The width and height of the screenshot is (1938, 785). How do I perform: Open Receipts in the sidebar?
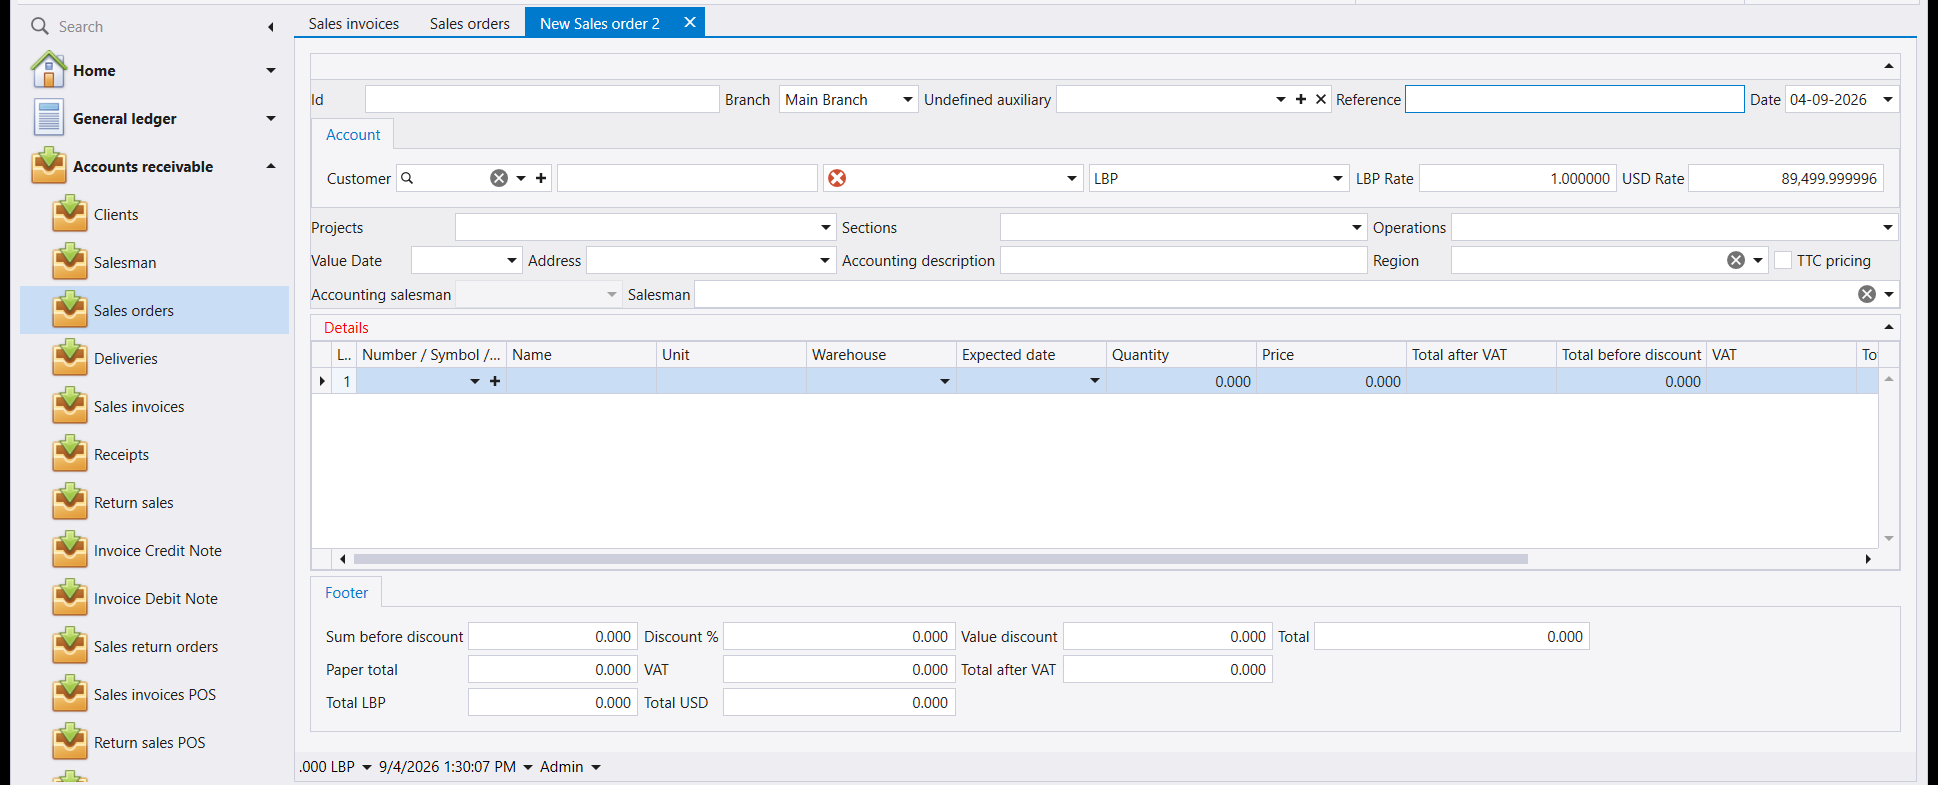click(x=121, y=454)
